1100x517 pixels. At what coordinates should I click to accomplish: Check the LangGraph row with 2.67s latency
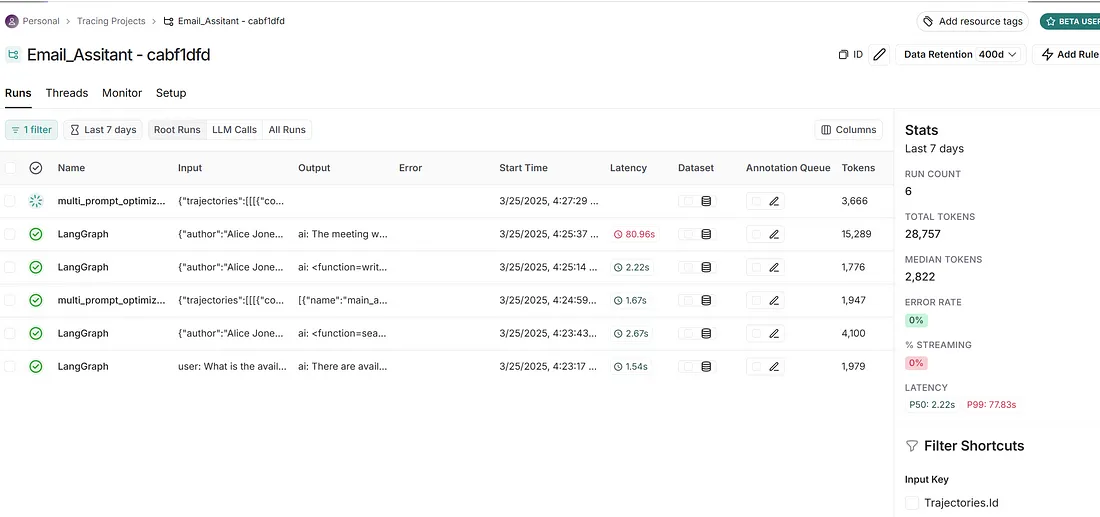[x=10, y=333]
